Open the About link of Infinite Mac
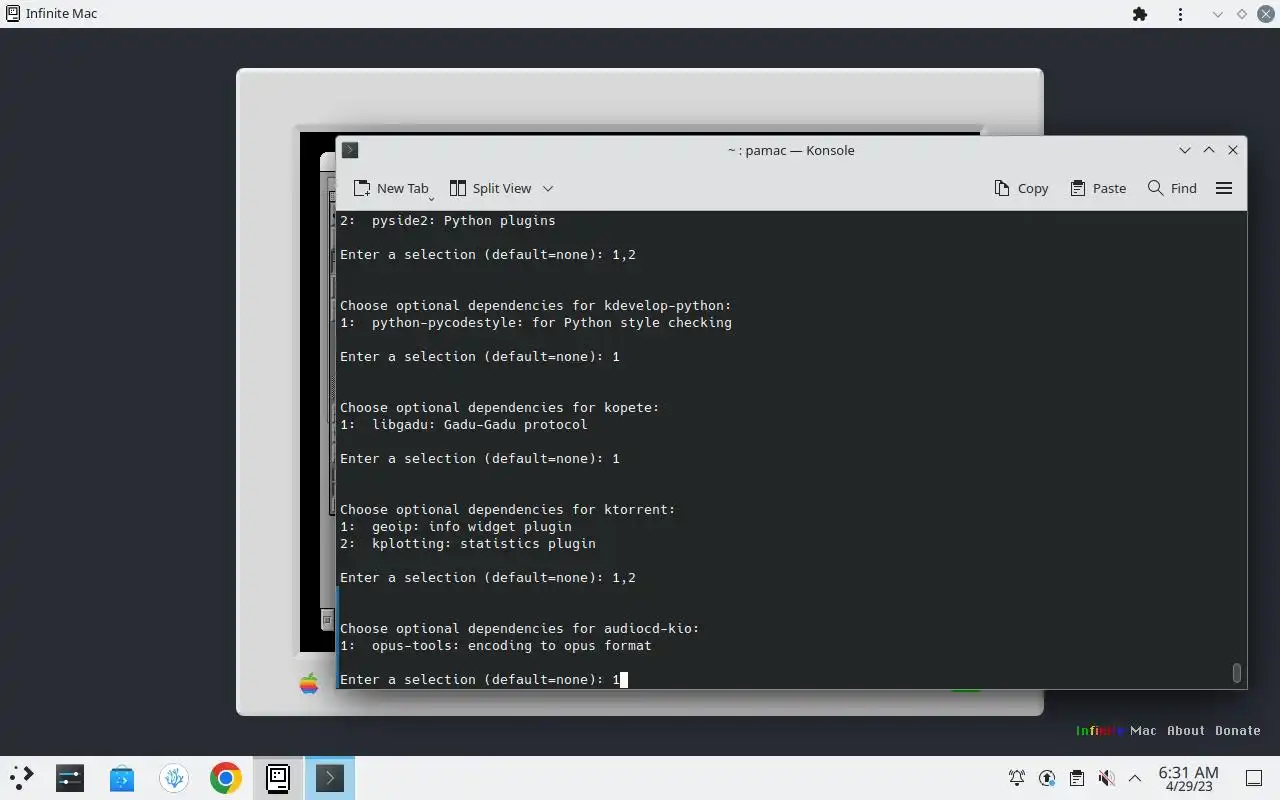 point(1186,731)
